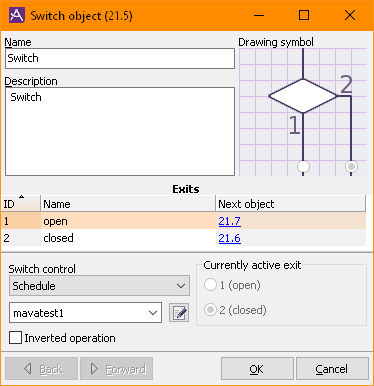Image resolution: width=374 pixels, height=386 pixels.
Task: Click the Next object column header
Action: click(290, 204)
